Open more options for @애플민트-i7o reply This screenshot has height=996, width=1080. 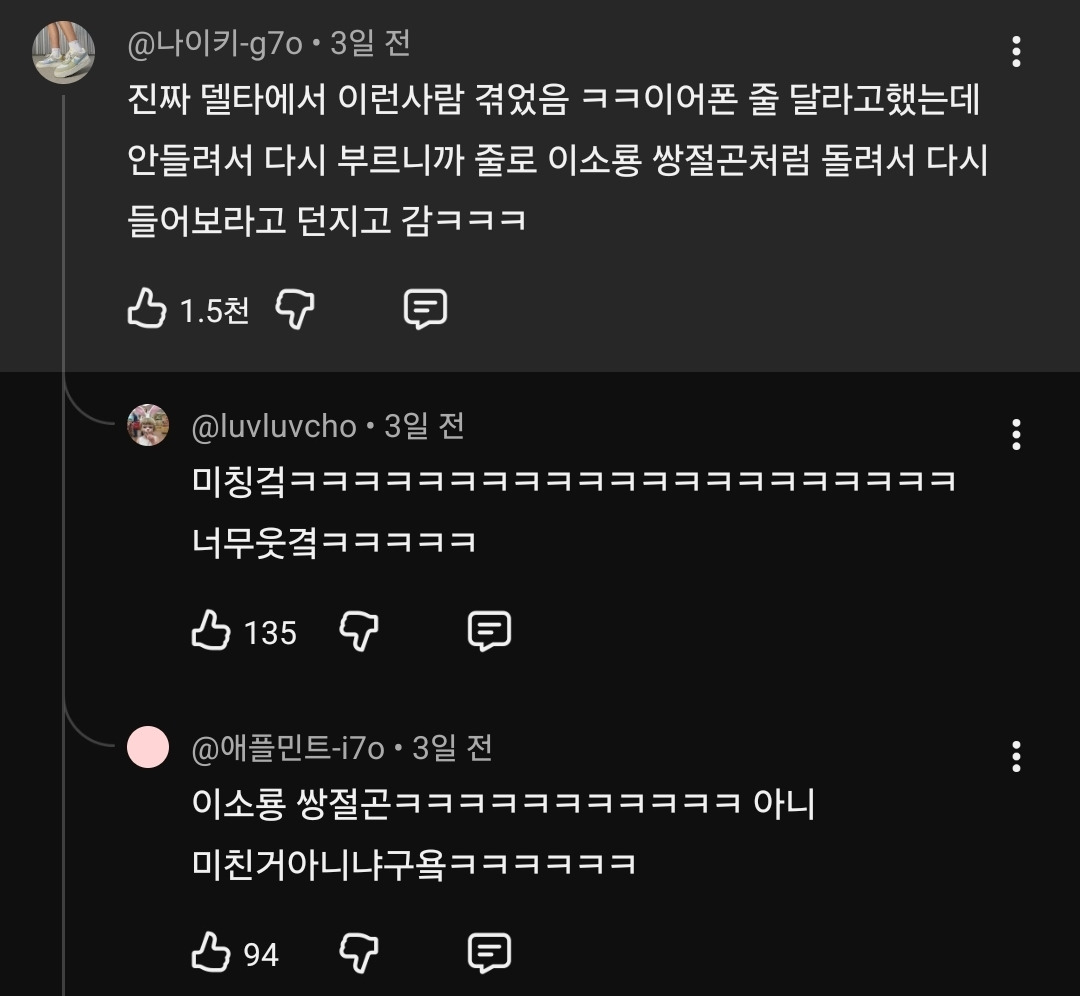[1016, 756]
